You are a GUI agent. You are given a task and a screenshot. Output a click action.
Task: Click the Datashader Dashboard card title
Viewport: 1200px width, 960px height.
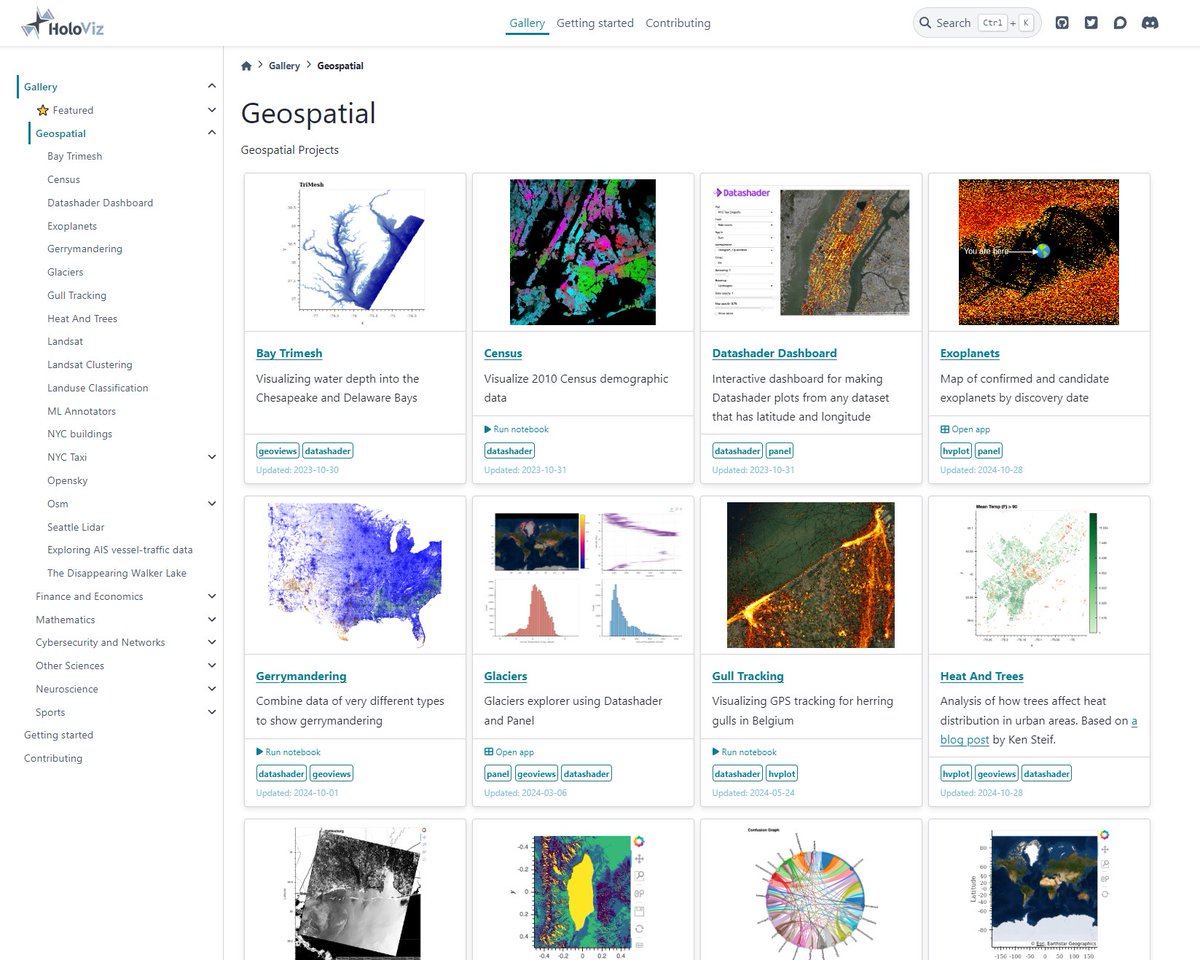pos(774,353)
